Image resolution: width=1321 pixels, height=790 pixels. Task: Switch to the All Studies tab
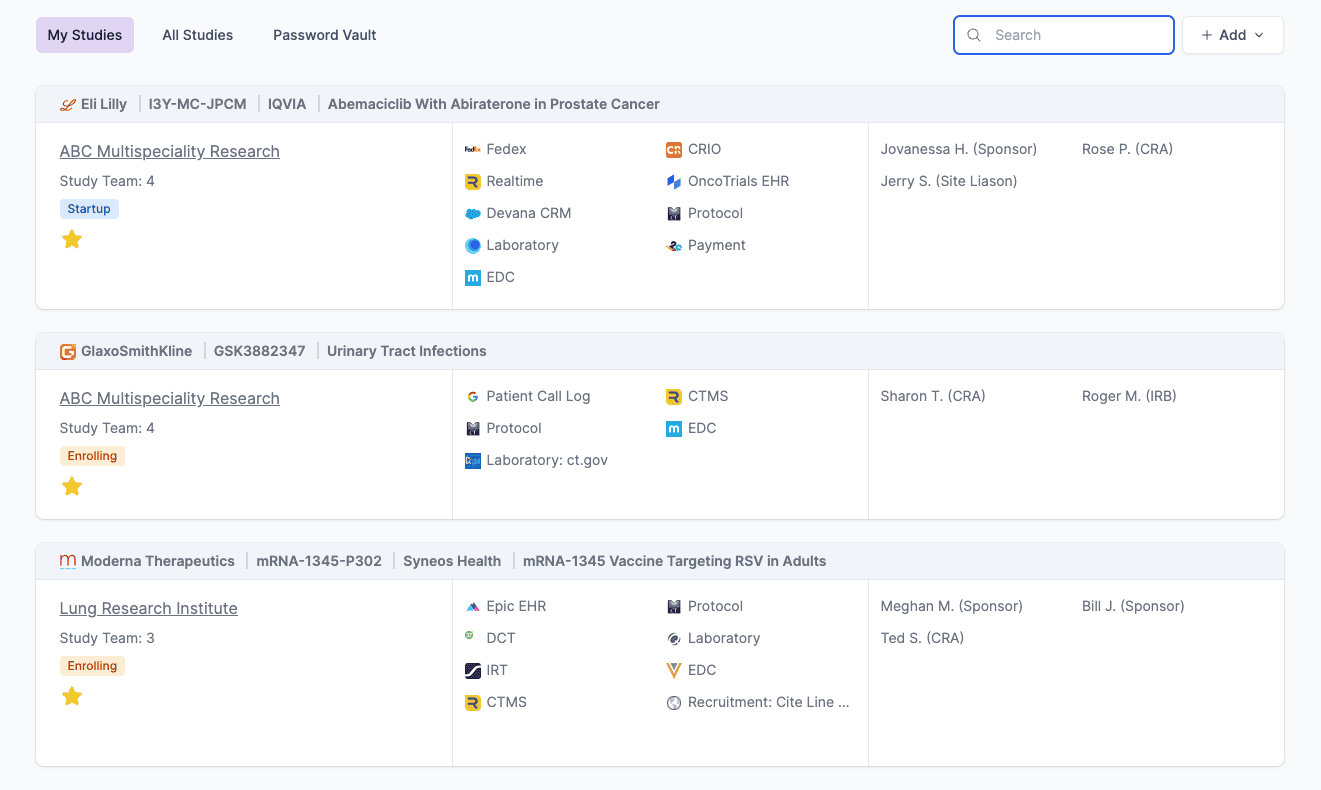click(x=198, y=35)
